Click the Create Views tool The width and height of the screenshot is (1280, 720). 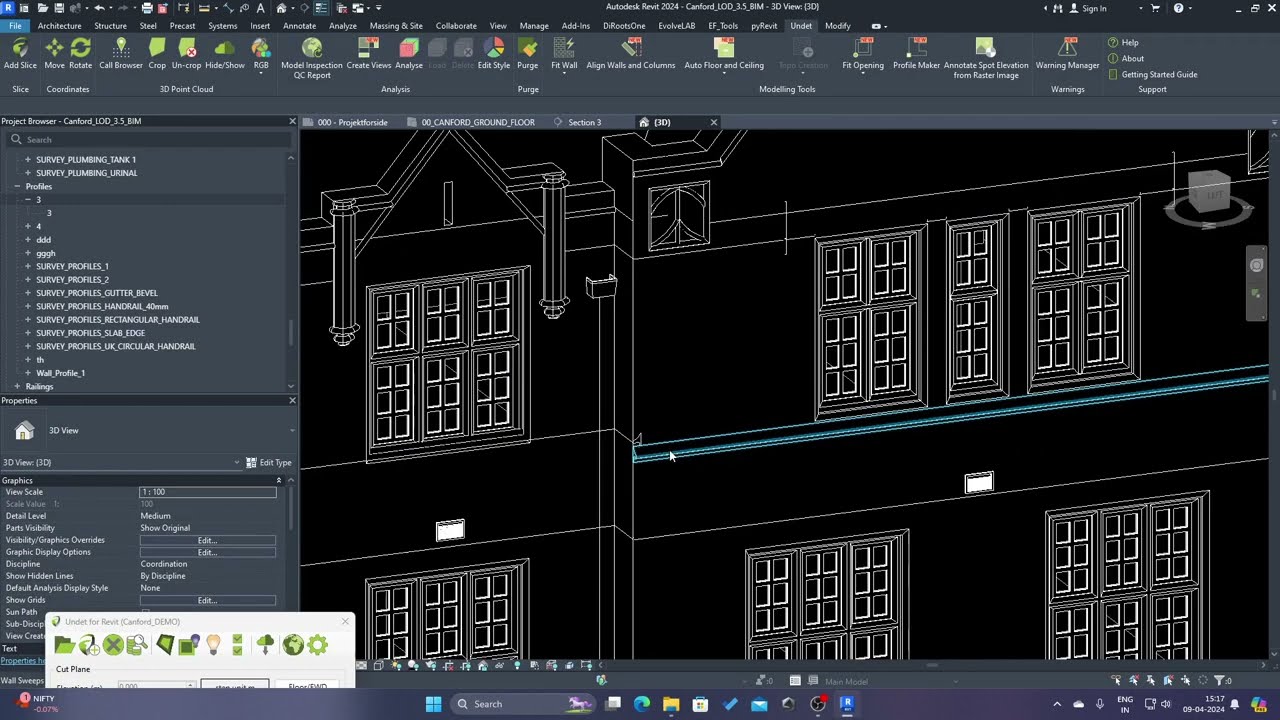pyautogui.click(x=369, y=54)
